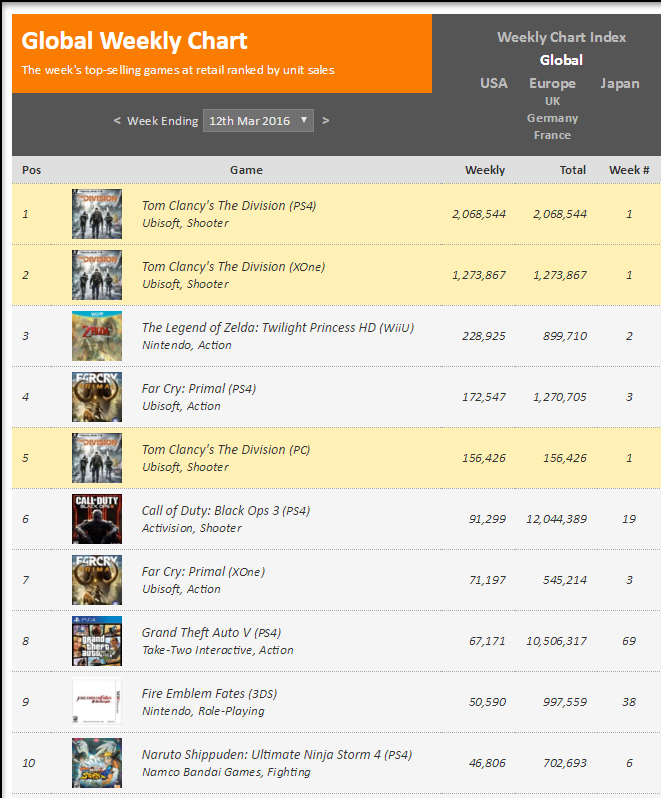
Task: Open Tom Clancy's The Division (XOne) title link
Action: (x=233, y=267)
